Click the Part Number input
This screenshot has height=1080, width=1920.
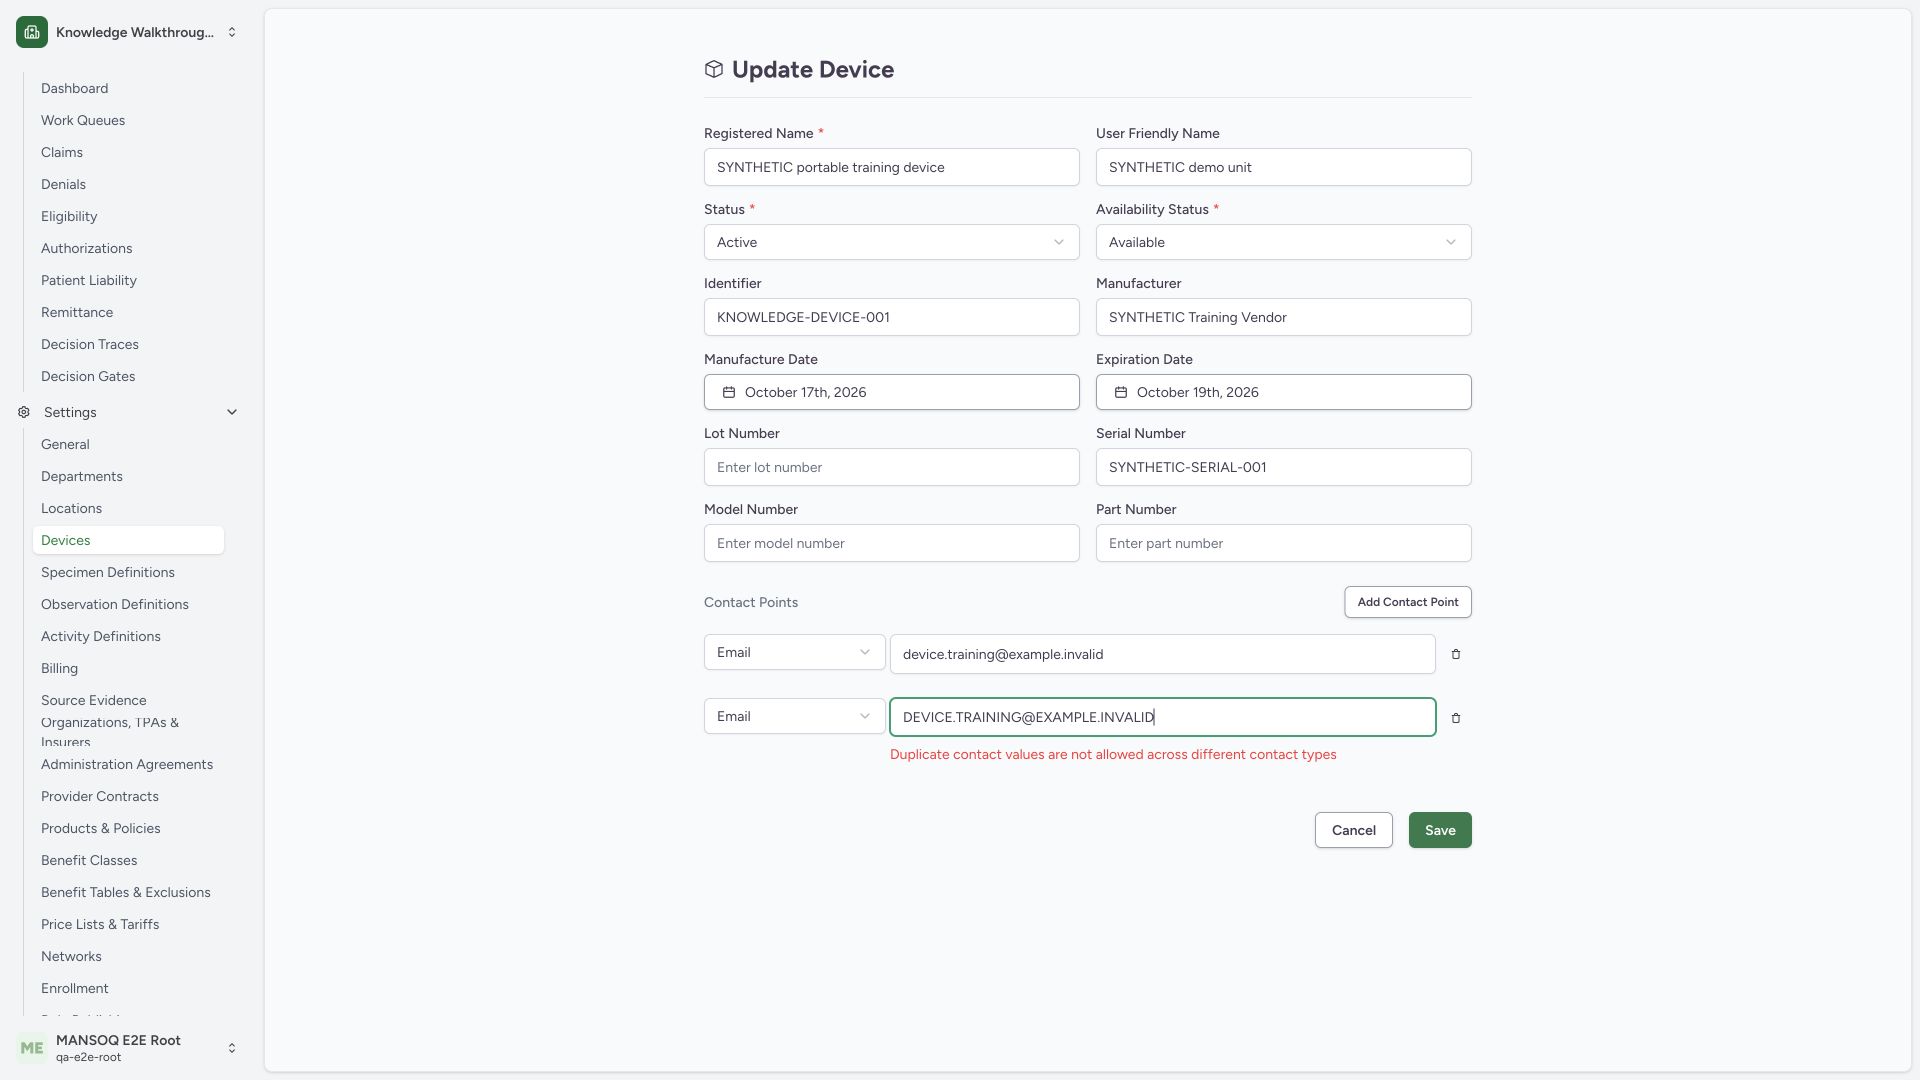pos(1284,543)
